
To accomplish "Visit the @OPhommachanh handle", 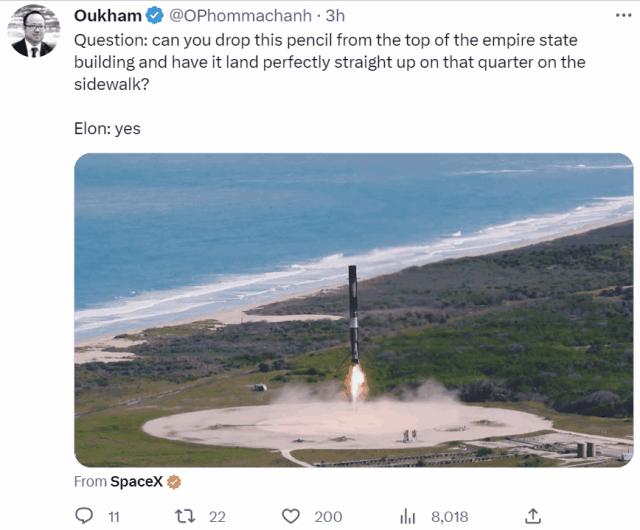I will point(240,16).
